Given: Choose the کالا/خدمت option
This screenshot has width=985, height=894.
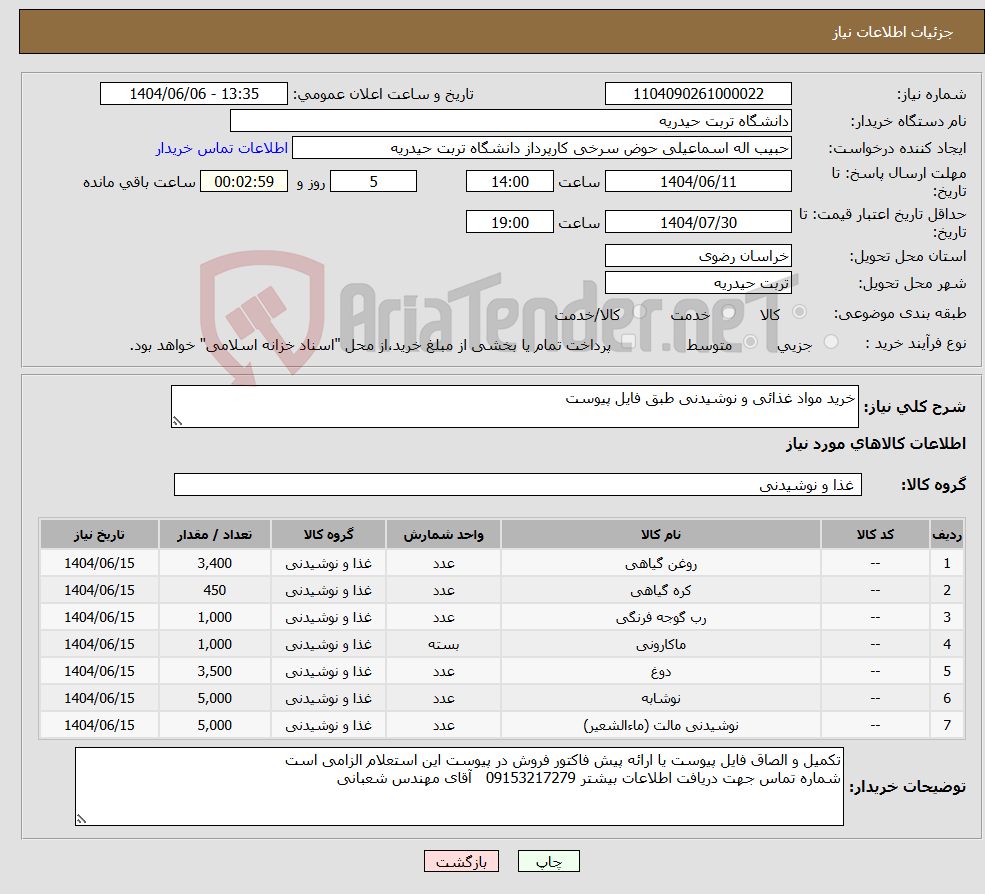Looking at the screenshot, I should click(x=642, y=312).
